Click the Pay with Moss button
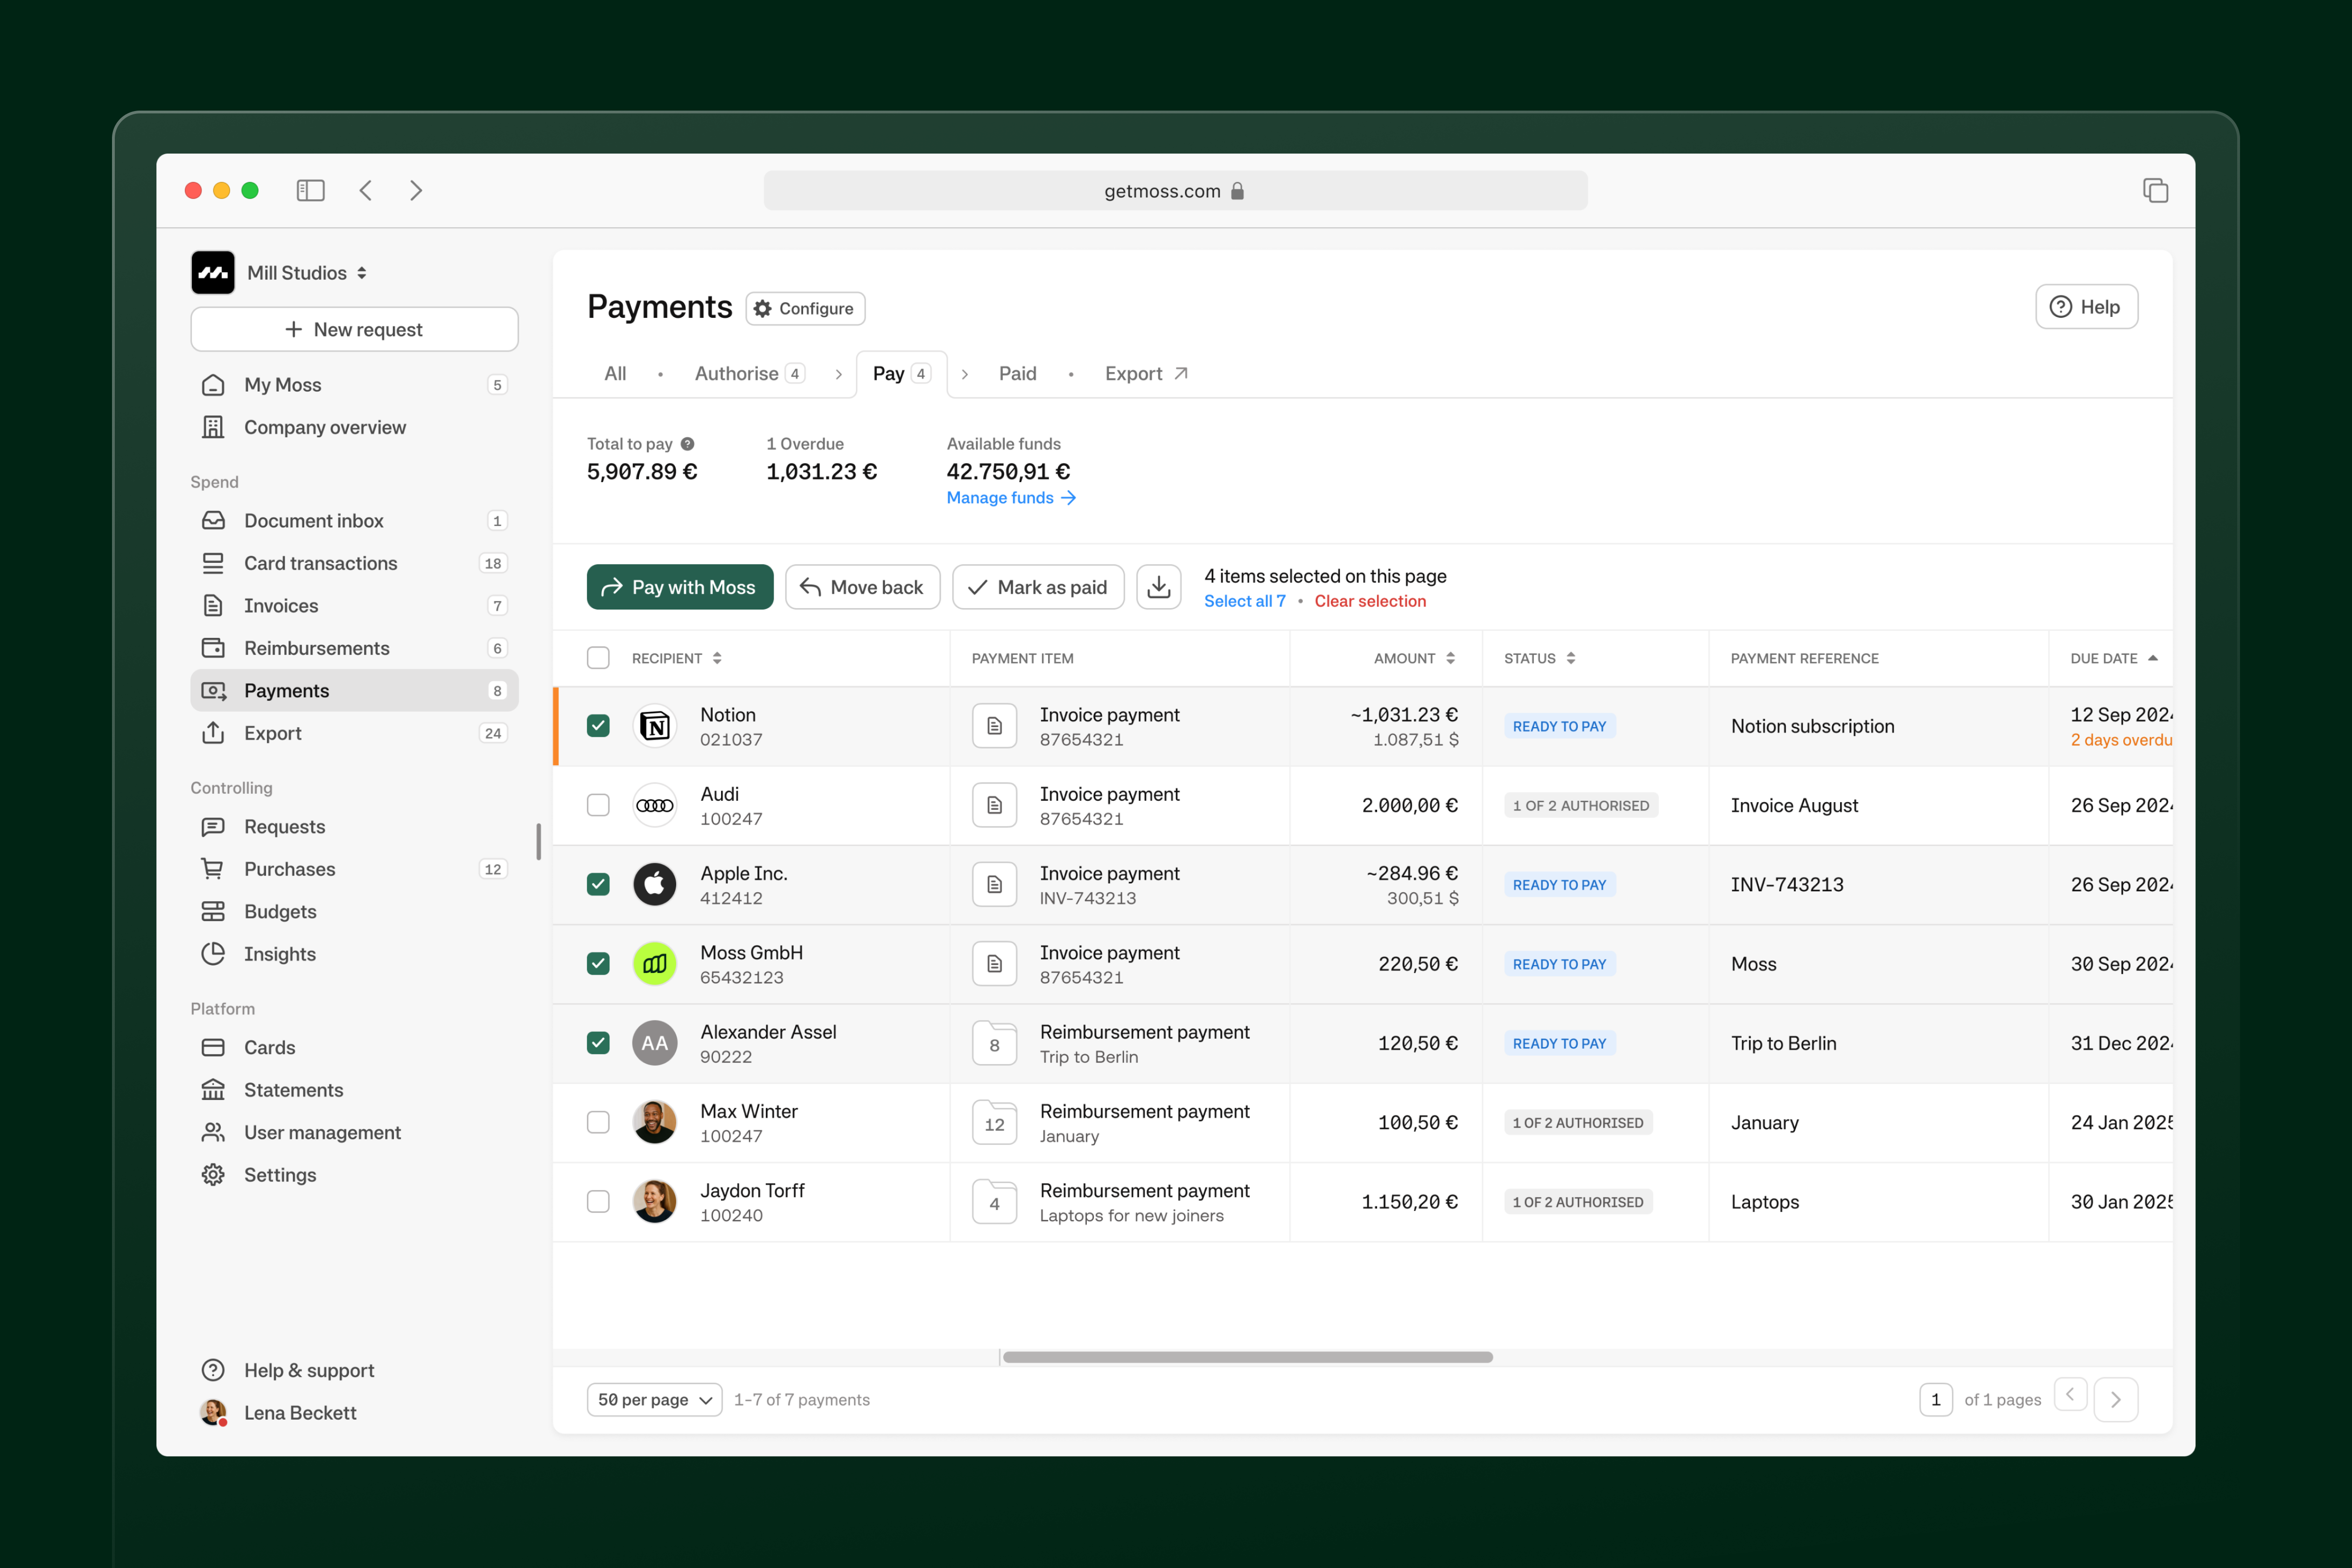 pyautogui.click(x=680, y=587)
